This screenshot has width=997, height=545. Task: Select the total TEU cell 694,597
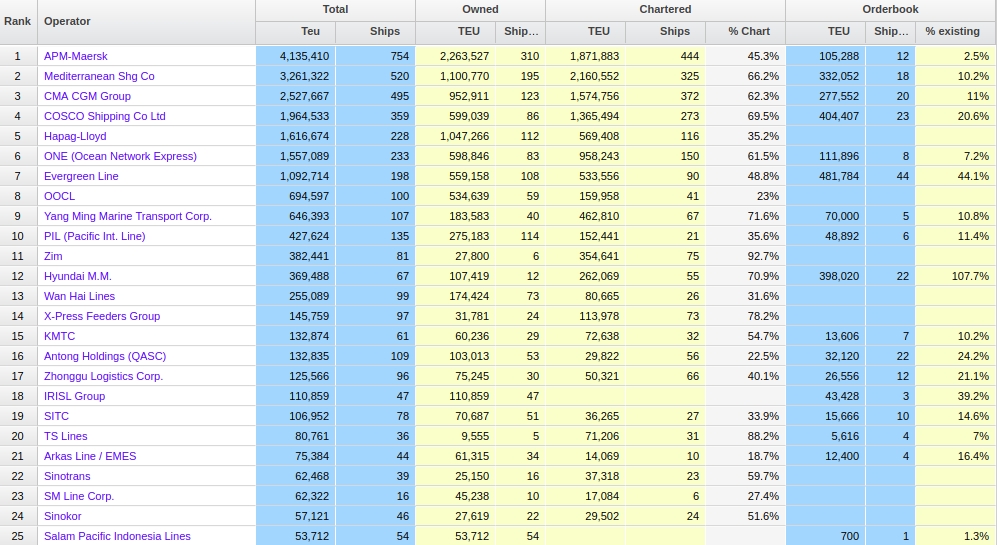tap(296, 197)
